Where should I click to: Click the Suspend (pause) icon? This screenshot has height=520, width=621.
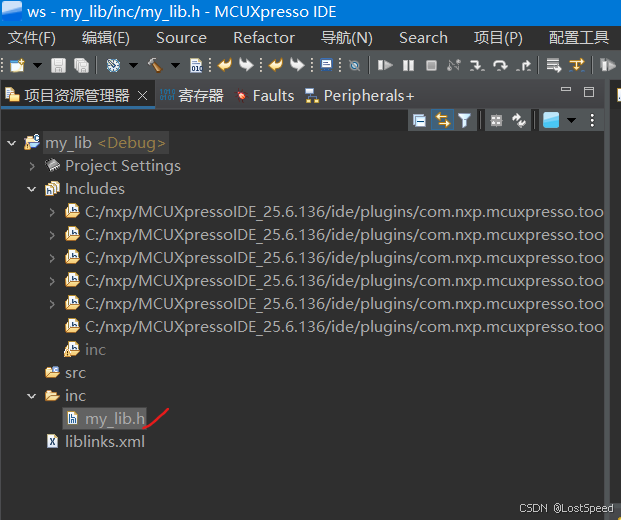click(408, 65)
